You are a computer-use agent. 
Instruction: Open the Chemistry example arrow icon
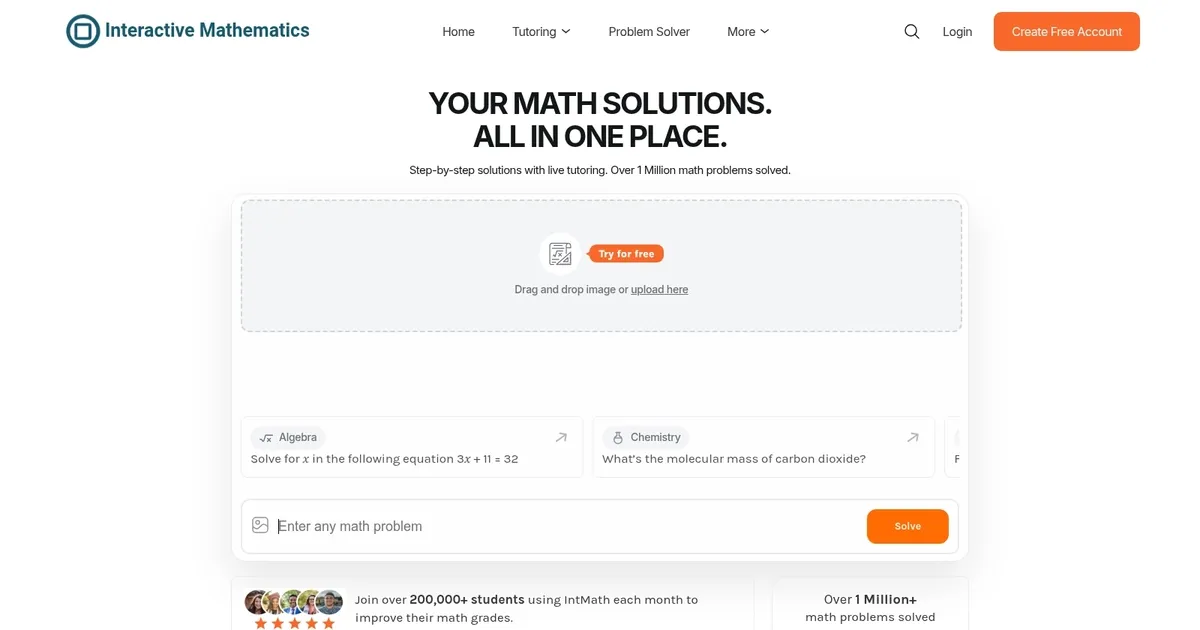tap(912, 438)
